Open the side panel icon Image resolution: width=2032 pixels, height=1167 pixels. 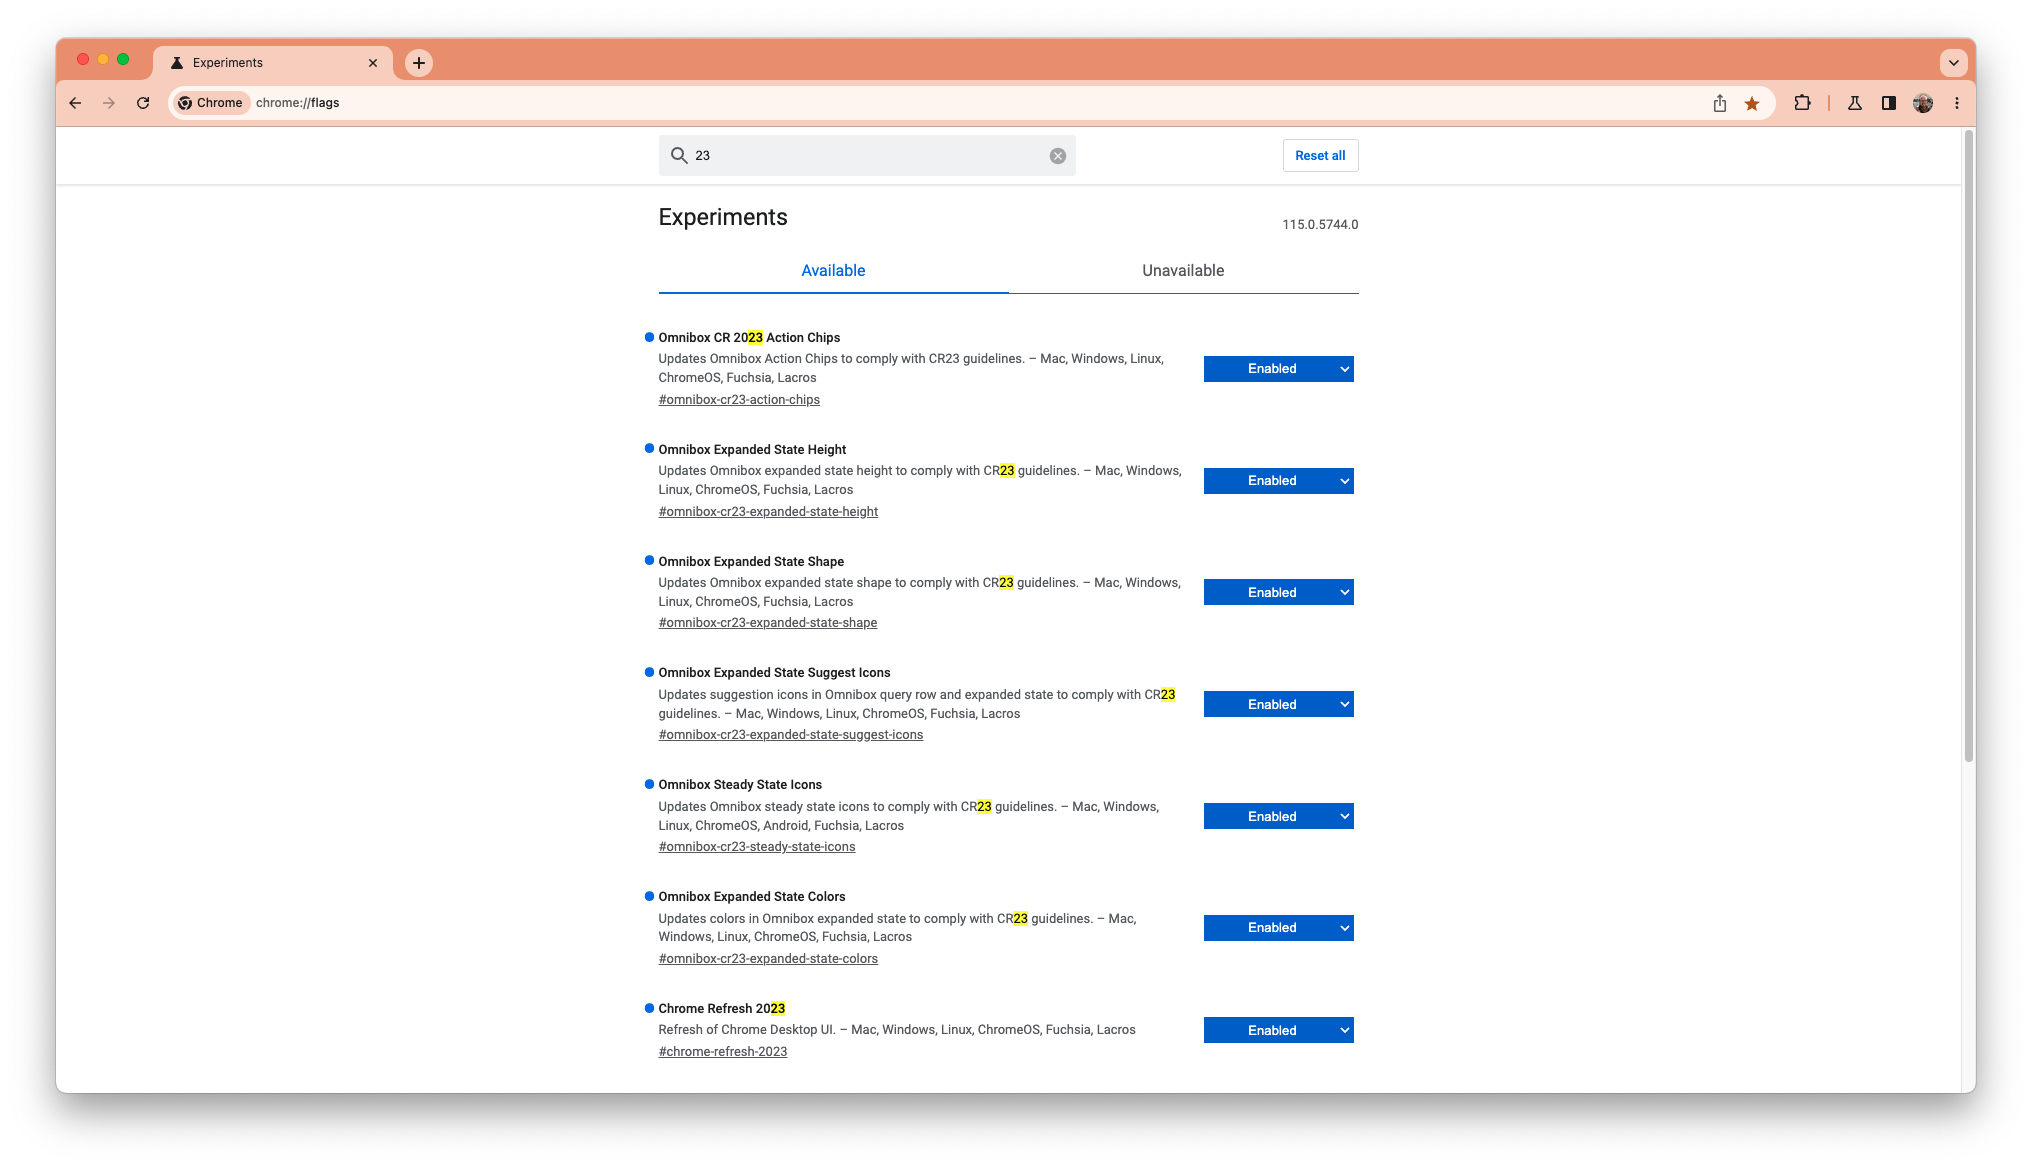pyautogui.click(x=1889, y=103)
